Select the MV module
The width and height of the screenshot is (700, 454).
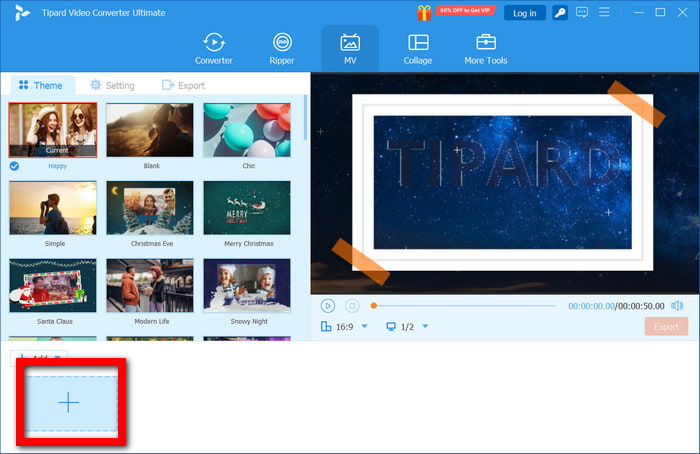point(350,49)
